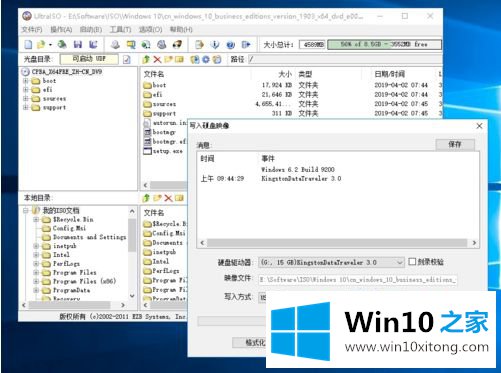Expand the efi folder in image tree
This screenshot has width=501, height=373.
pyautogui.click(x=25, y=89)
